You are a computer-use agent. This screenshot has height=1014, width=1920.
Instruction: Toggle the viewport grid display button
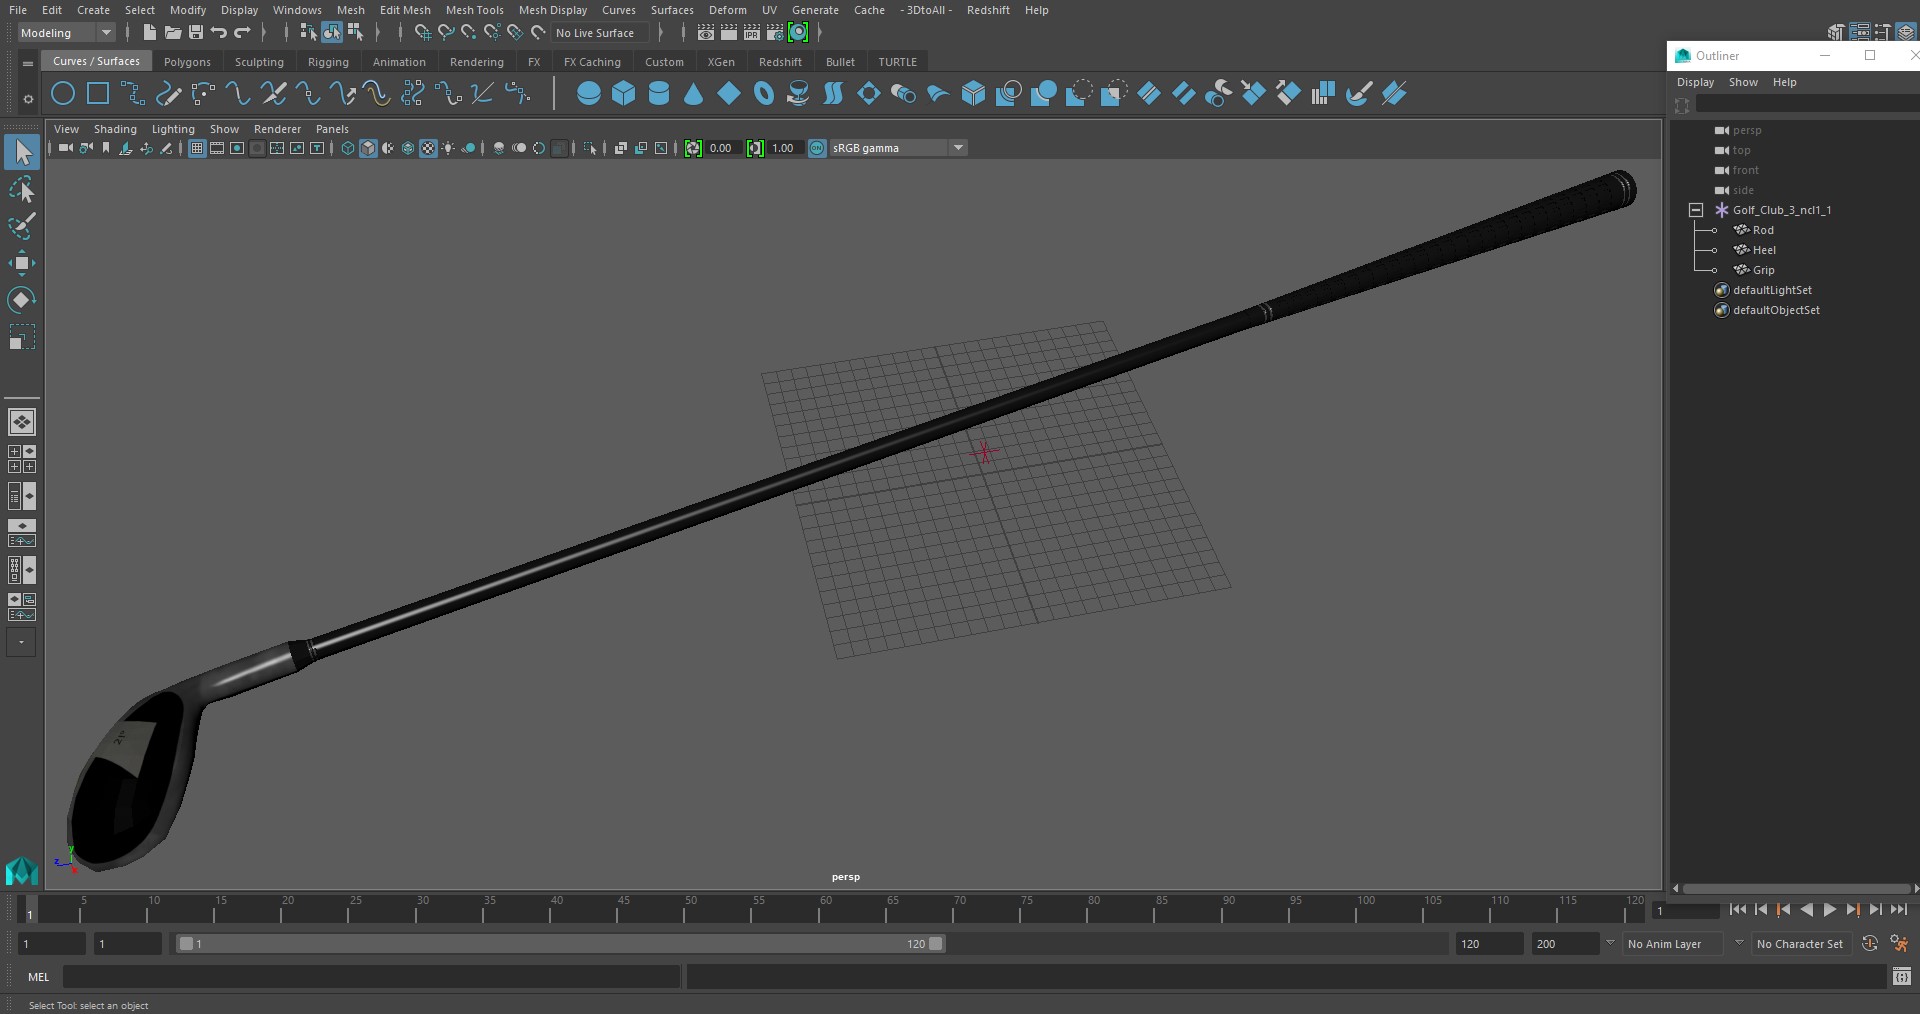197,148
